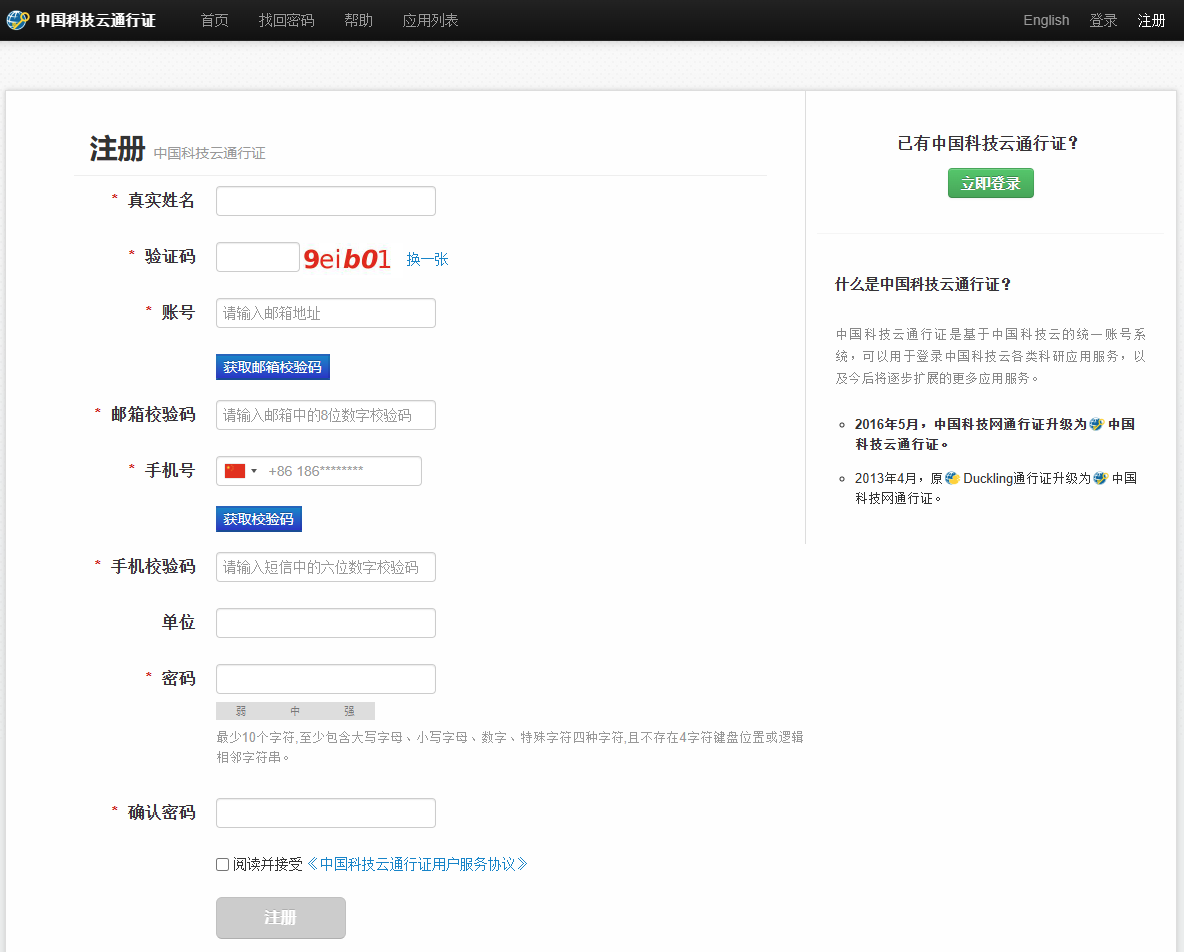Expand the phone country code dropdown

[x=253, y=471]
